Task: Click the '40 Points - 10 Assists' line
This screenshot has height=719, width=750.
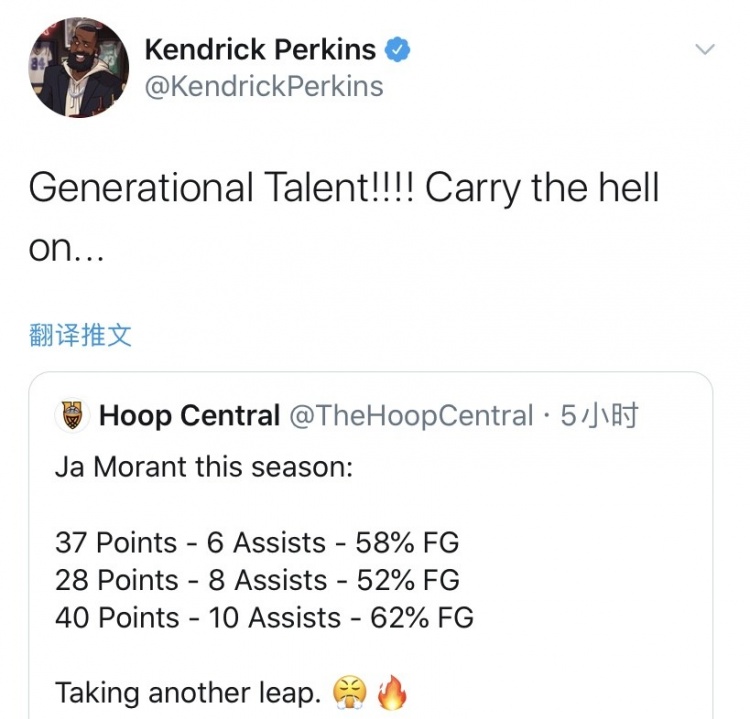Action: tap(264, 617)
